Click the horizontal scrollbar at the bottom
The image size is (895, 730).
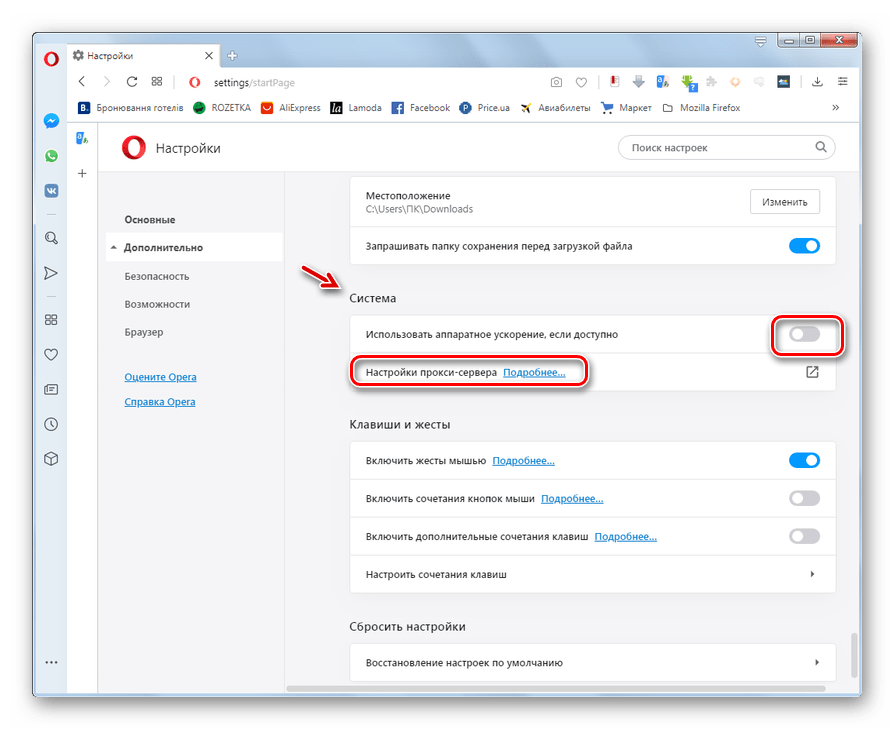pyautogui.click(x=556, y=688)
